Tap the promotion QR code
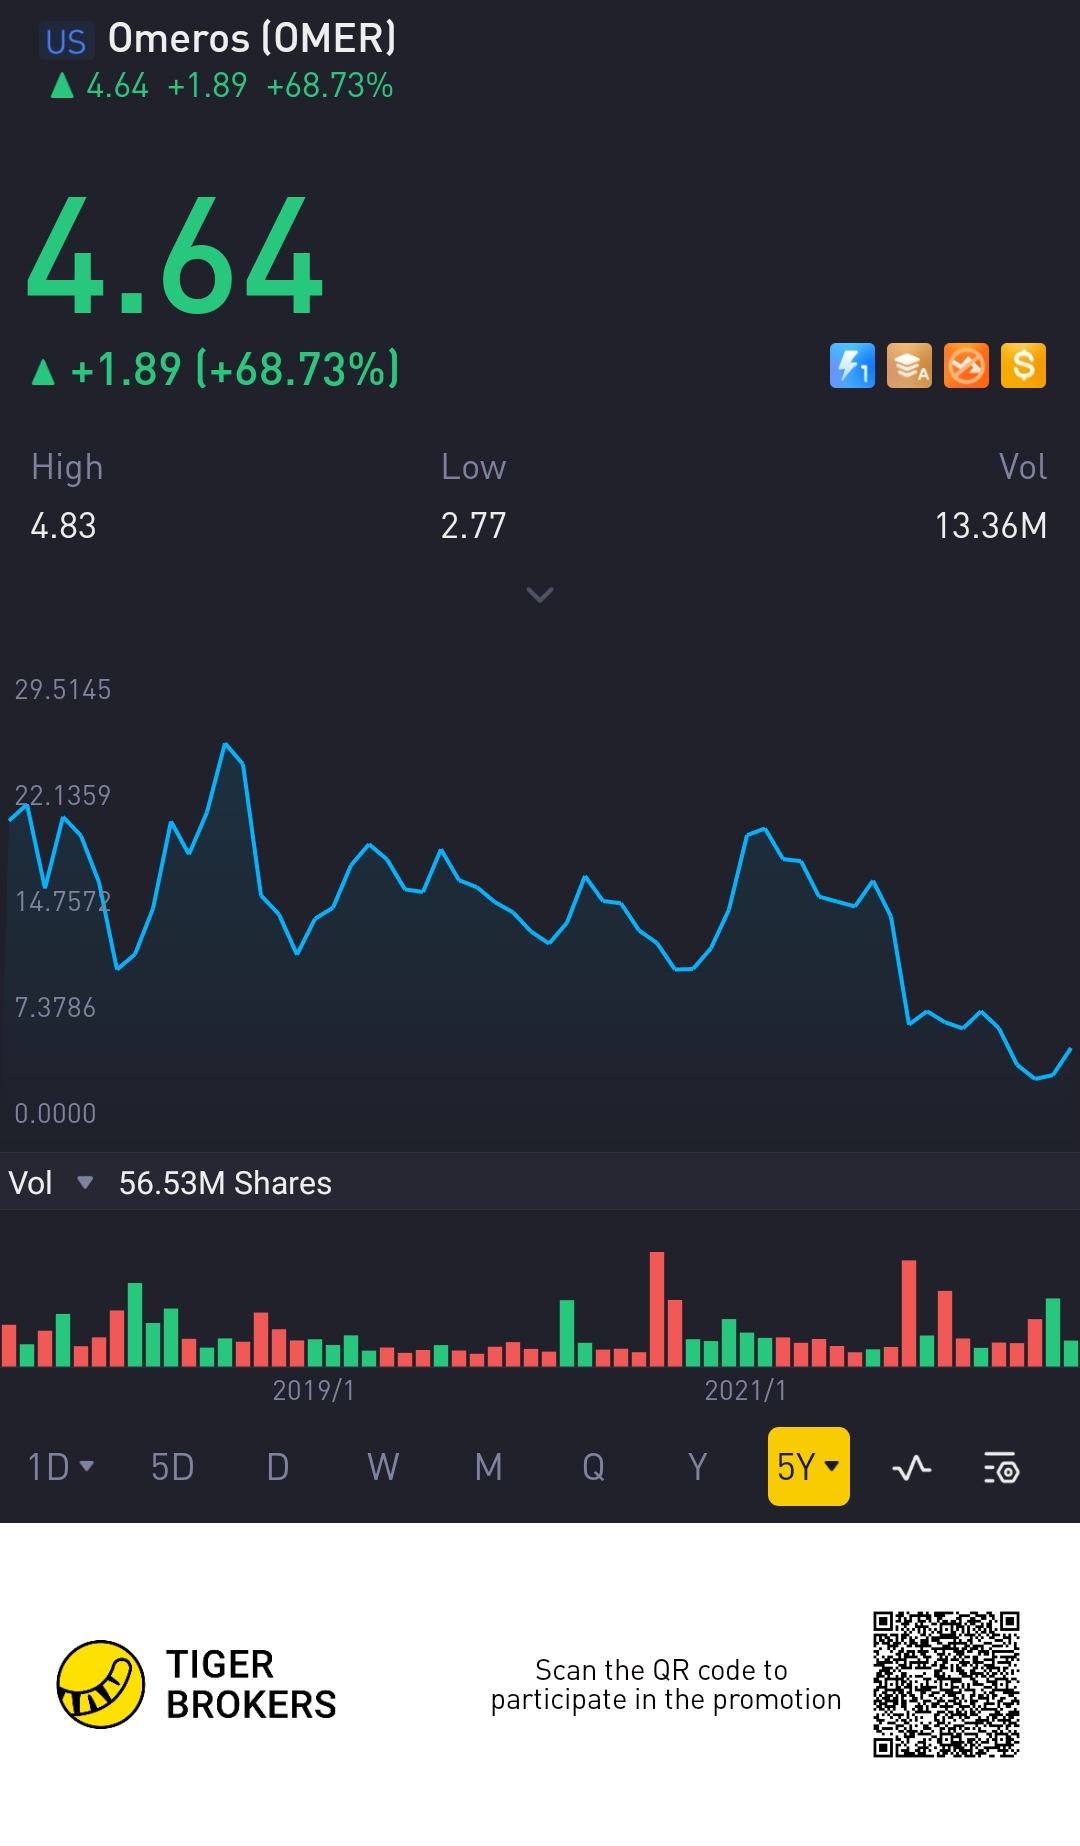 pos(946,1684)
